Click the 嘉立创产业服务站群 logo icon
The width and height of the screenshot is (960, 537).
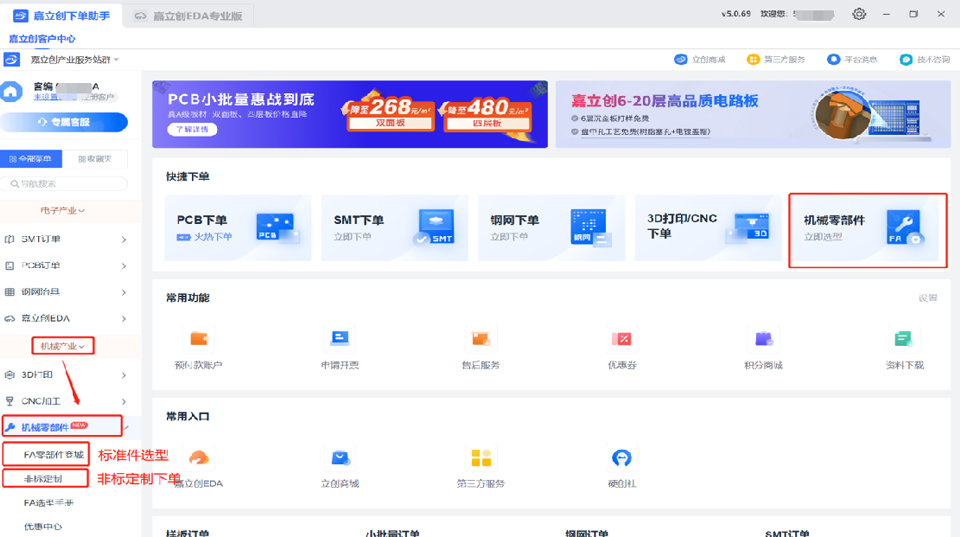click(x=12, y=59)
